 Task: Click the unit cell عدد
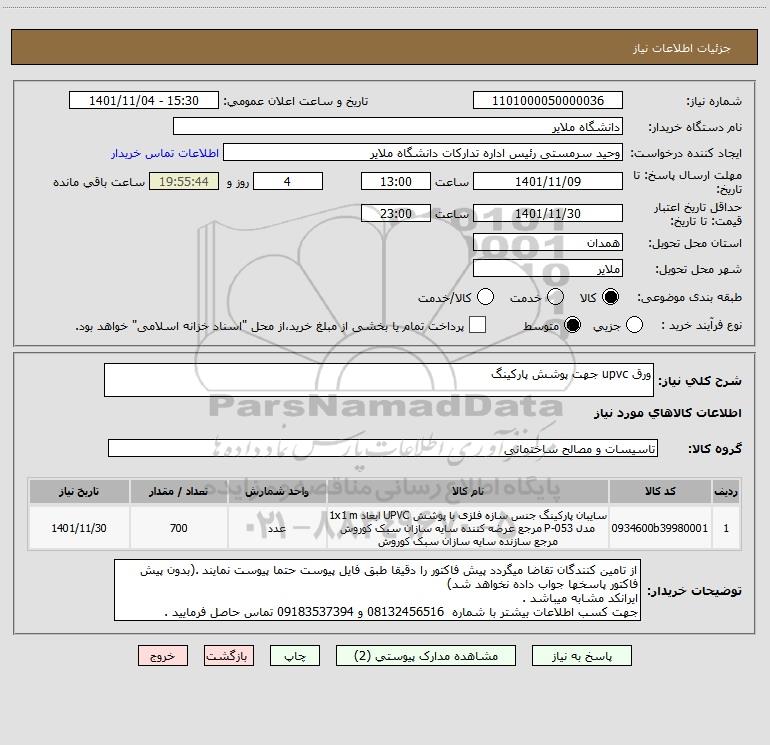pos(277,528)
